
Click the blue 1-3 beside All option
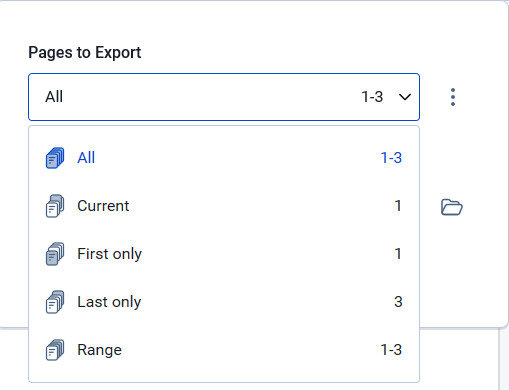(391, 158)
